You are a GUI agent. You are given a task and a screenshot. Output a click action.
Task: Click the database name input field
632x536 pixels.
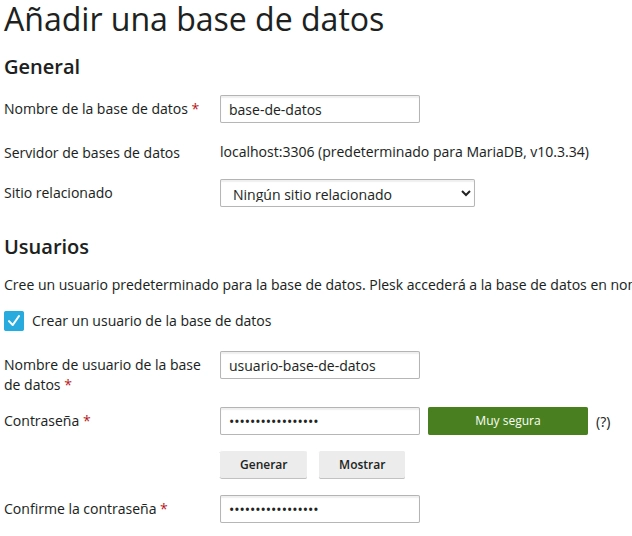click(320, 109)
